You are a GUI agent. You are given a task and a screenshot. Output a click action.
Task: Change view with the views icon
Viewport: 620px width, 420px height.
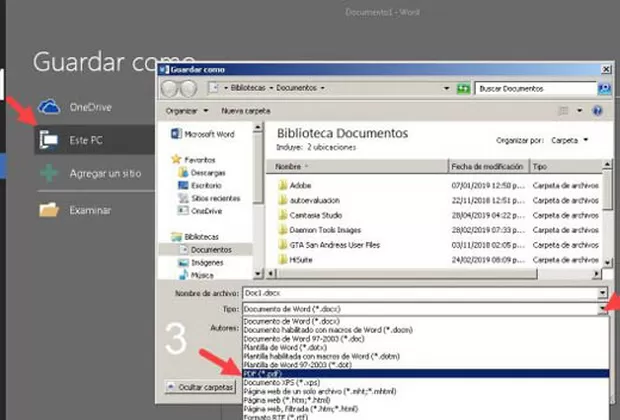tap(563, 111)
